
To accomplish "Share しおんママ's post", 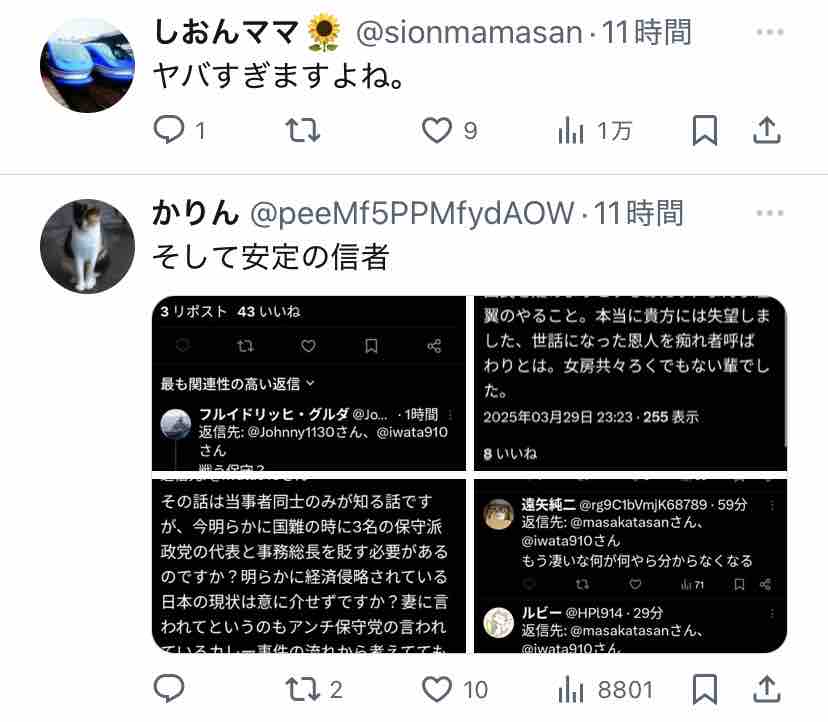I will click(x=766, y=130).
